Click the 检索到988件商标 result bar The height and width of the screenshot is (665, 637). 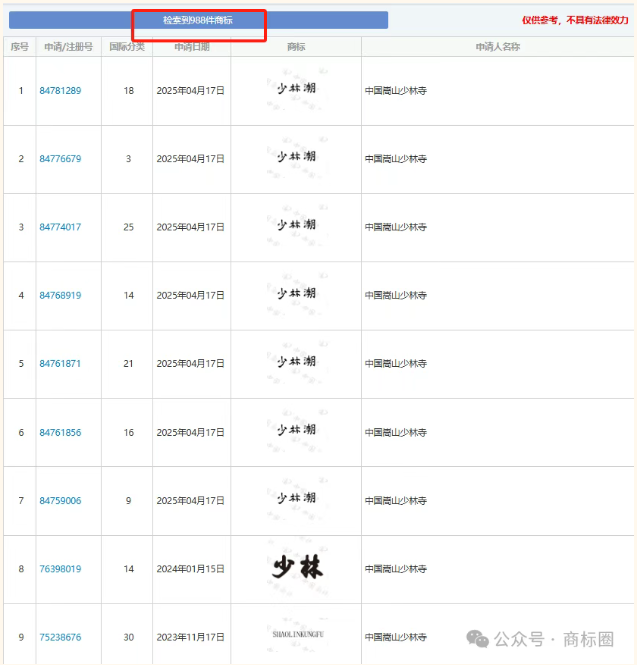pos(198,20)
